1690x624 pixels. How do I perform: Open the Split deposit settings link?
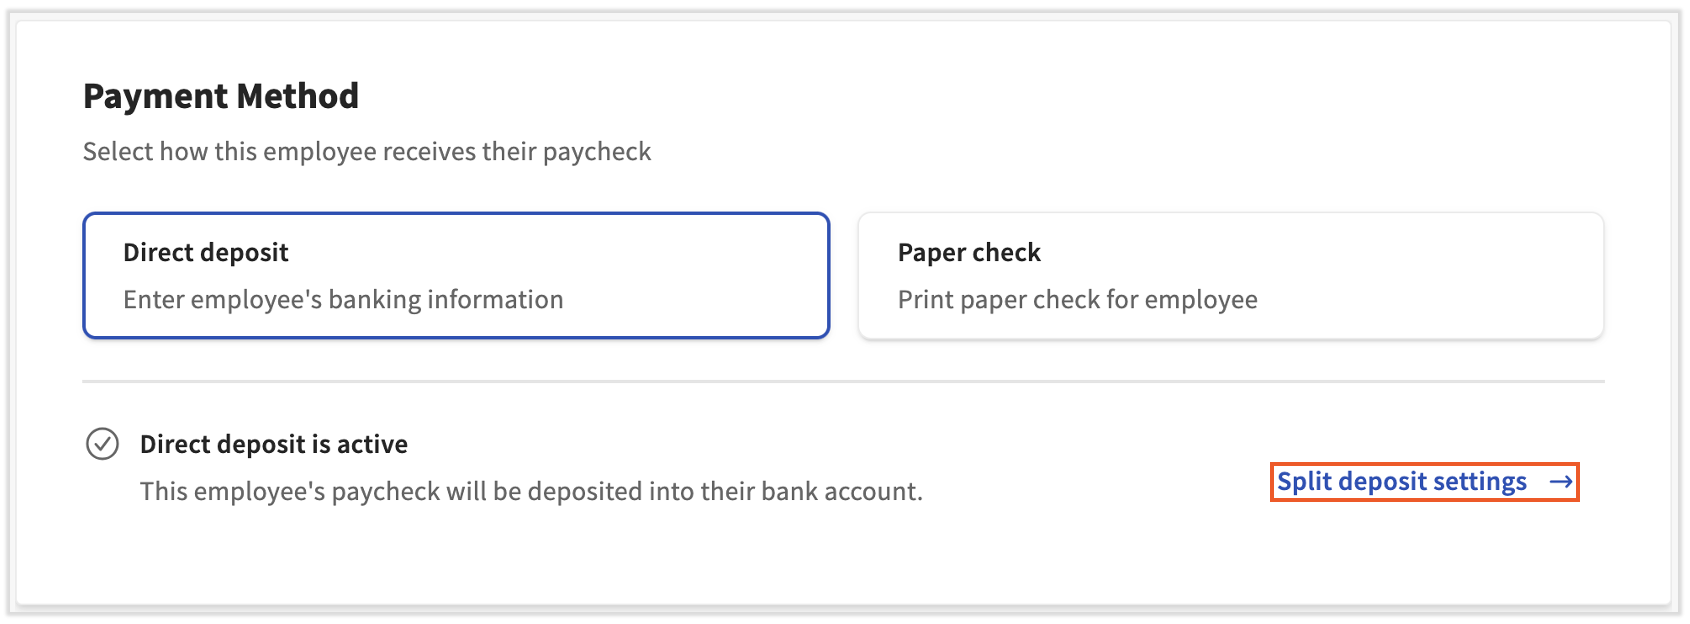pyautogui.click(x=1402, y=482)
